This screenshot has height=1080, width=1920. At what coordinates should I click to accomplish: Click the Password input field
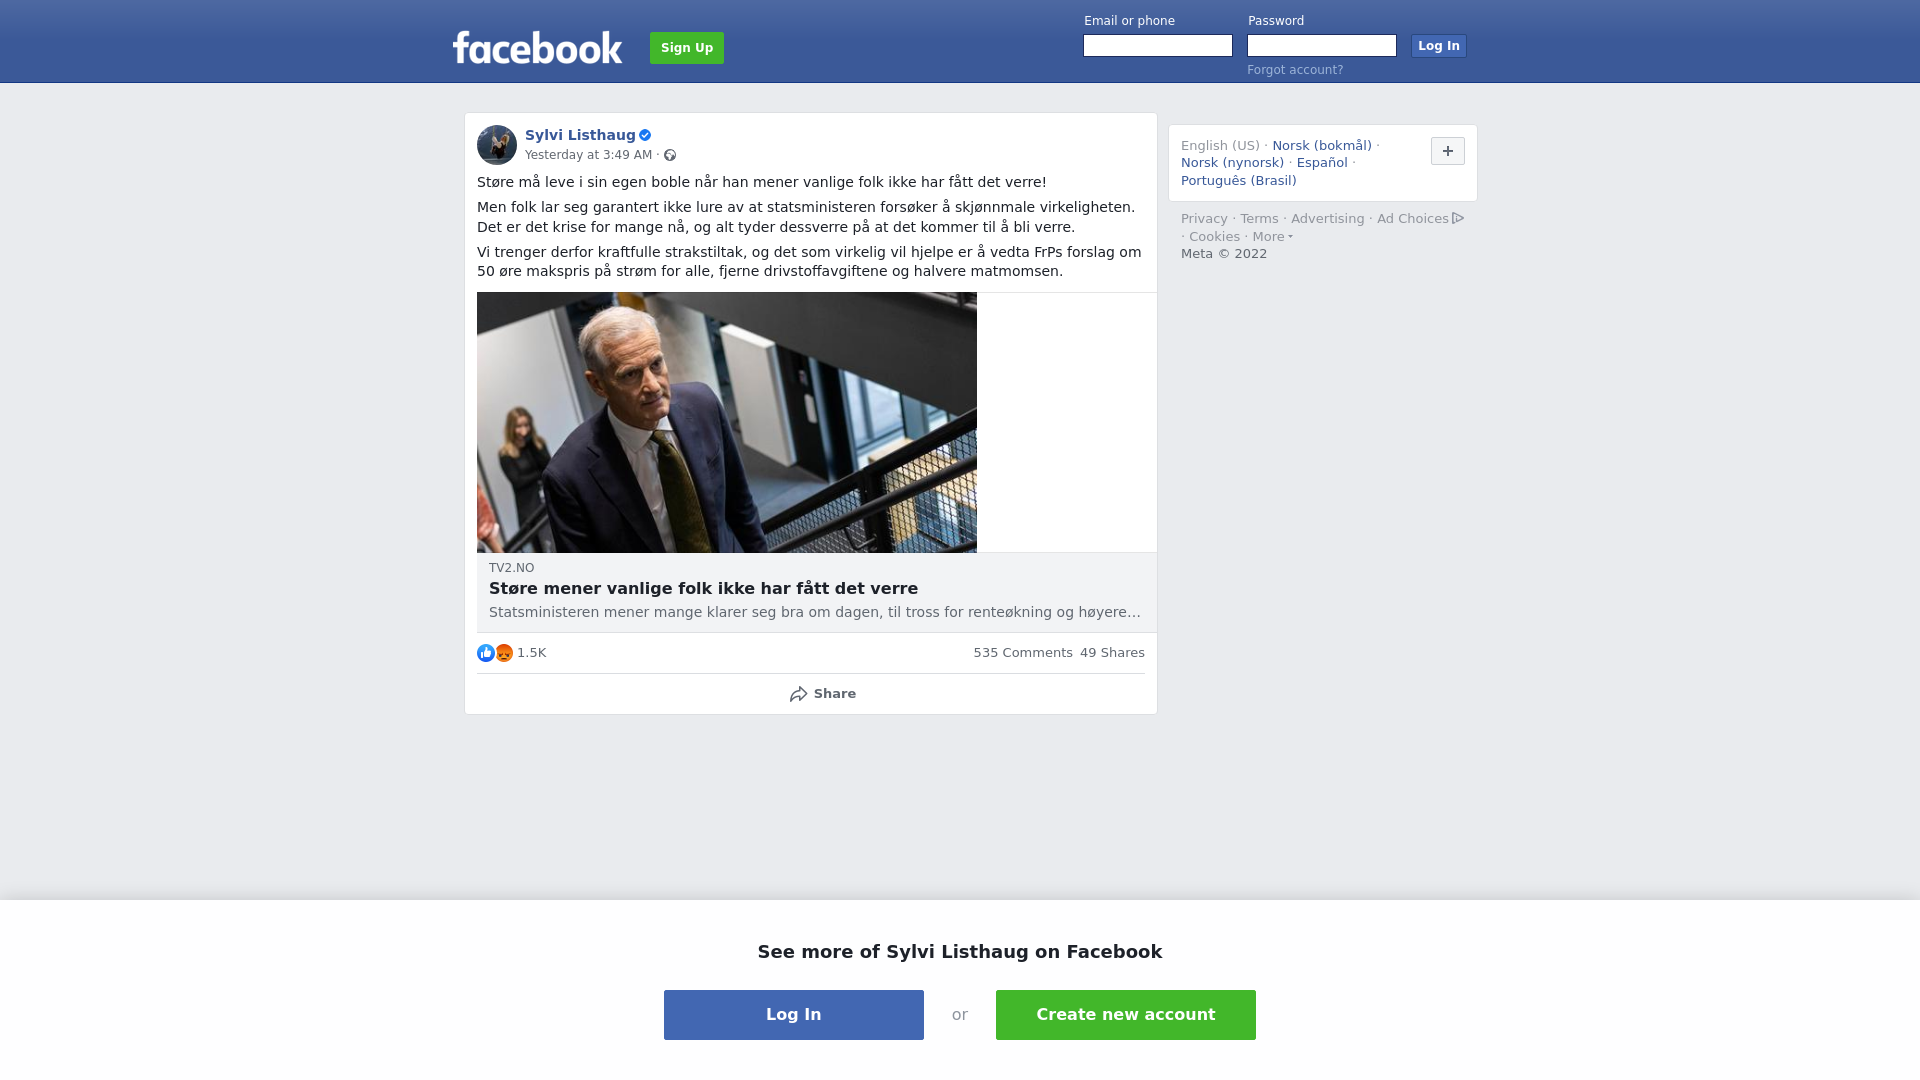click(1322, 46)
